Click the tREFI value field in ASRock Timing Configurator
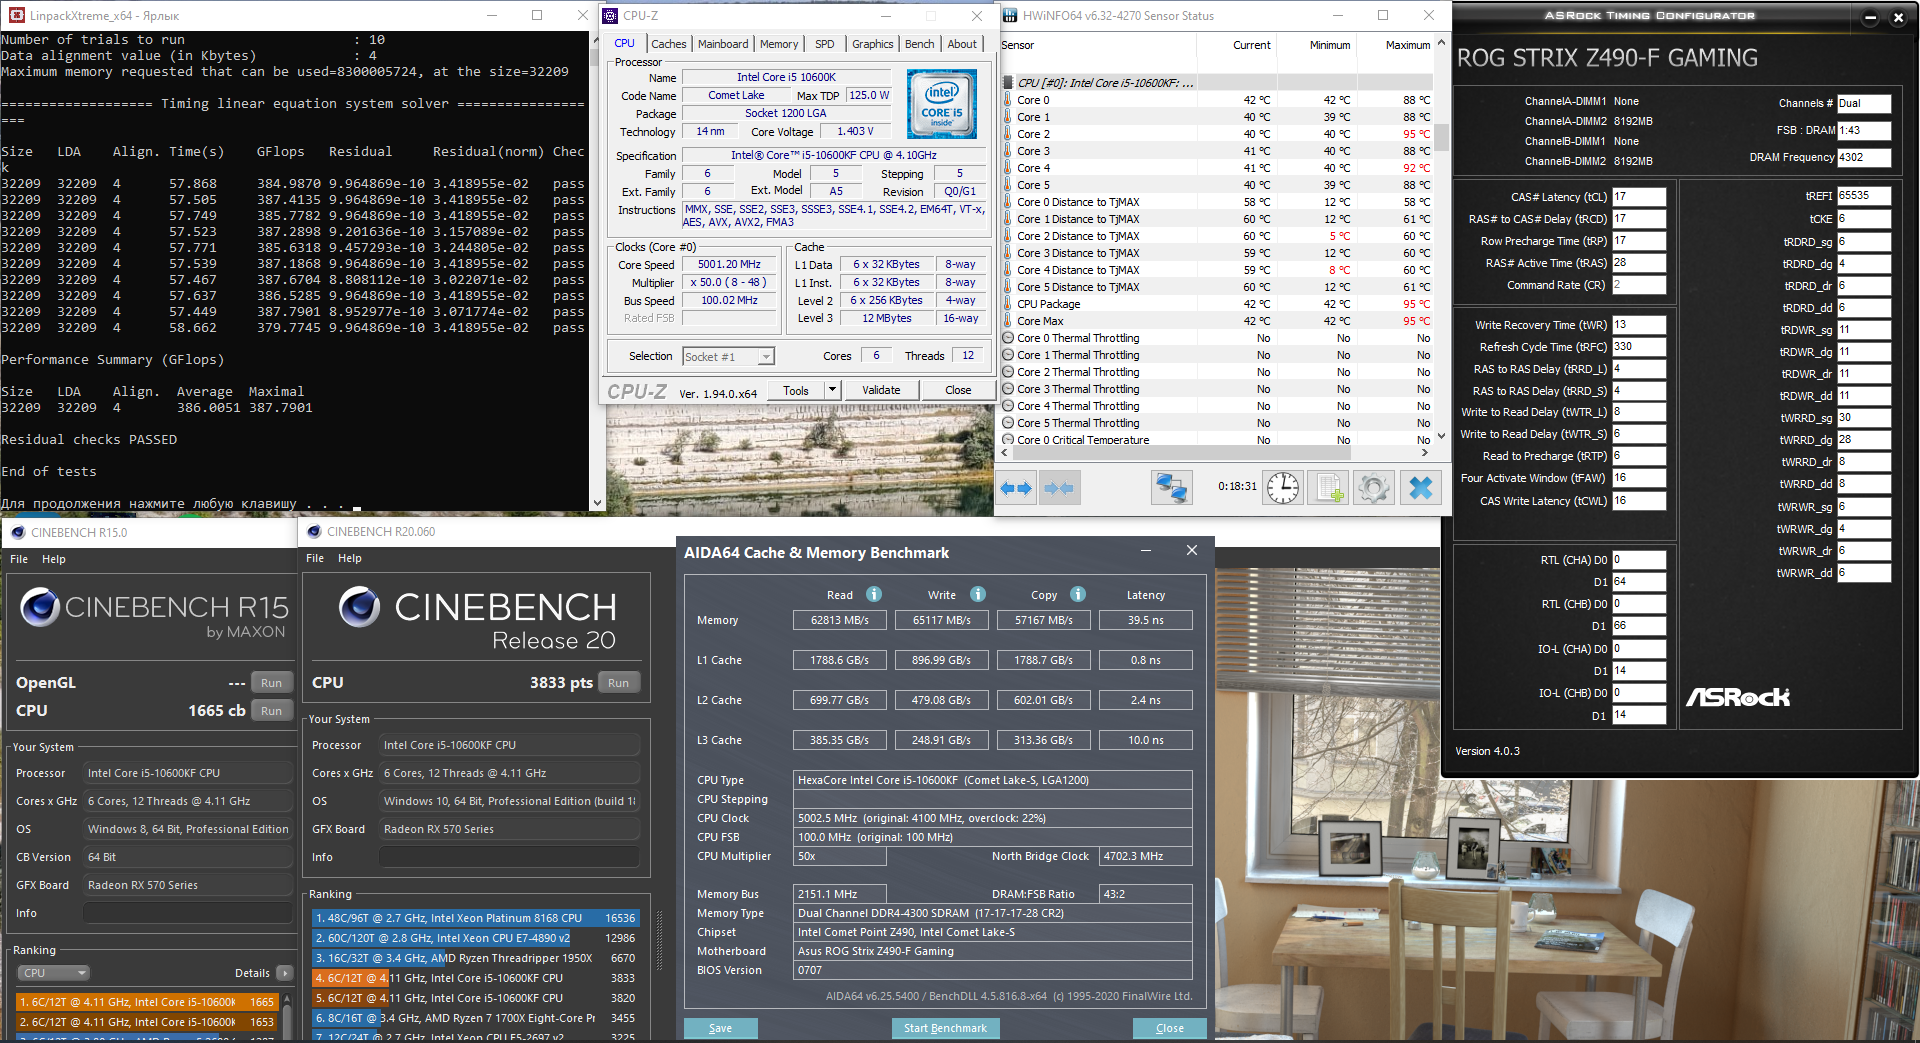This screenshot has height=1043, width=1920. point(1864,196)
